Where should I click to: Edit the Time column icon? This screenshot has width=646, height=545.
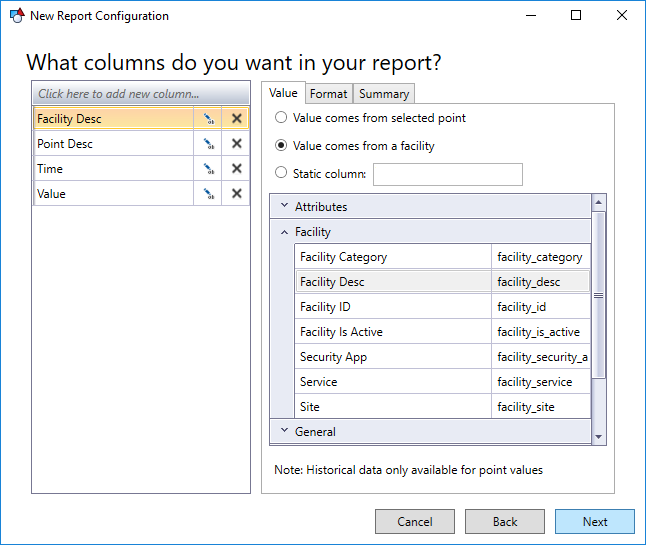(209, 169)
